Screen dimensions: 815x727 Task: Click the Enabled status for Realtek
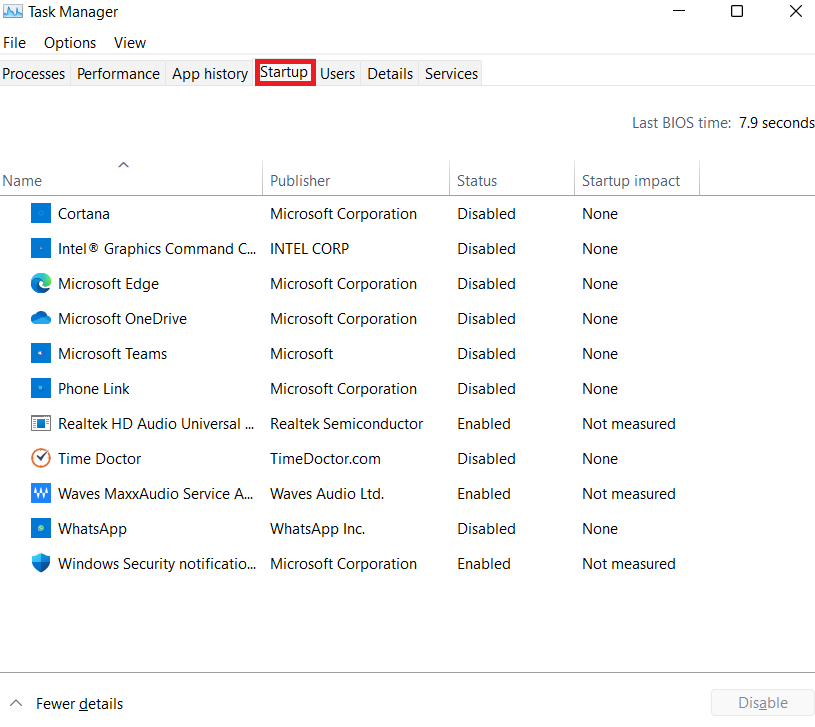[484, 424]
